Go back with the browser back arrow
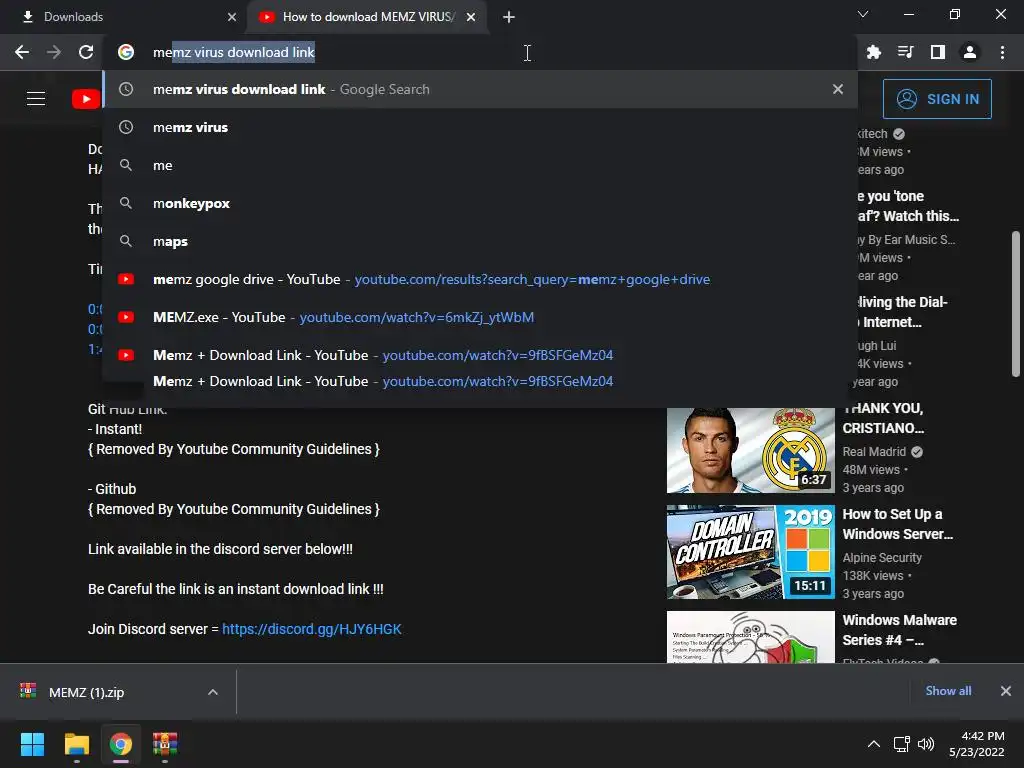This screenshot has height=768, width=1024. point(22,52)
